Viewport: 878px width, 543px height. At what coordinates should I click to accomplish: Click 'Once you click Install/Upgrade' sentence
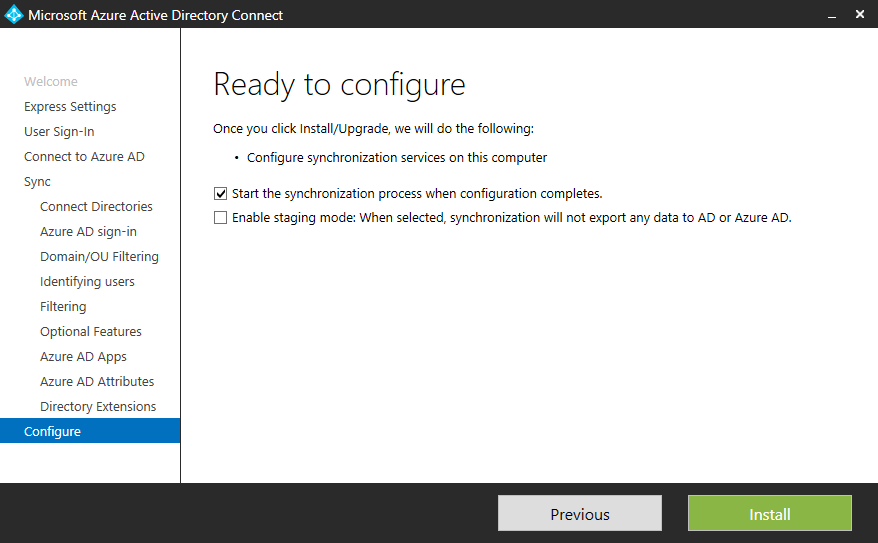point(373,129)
